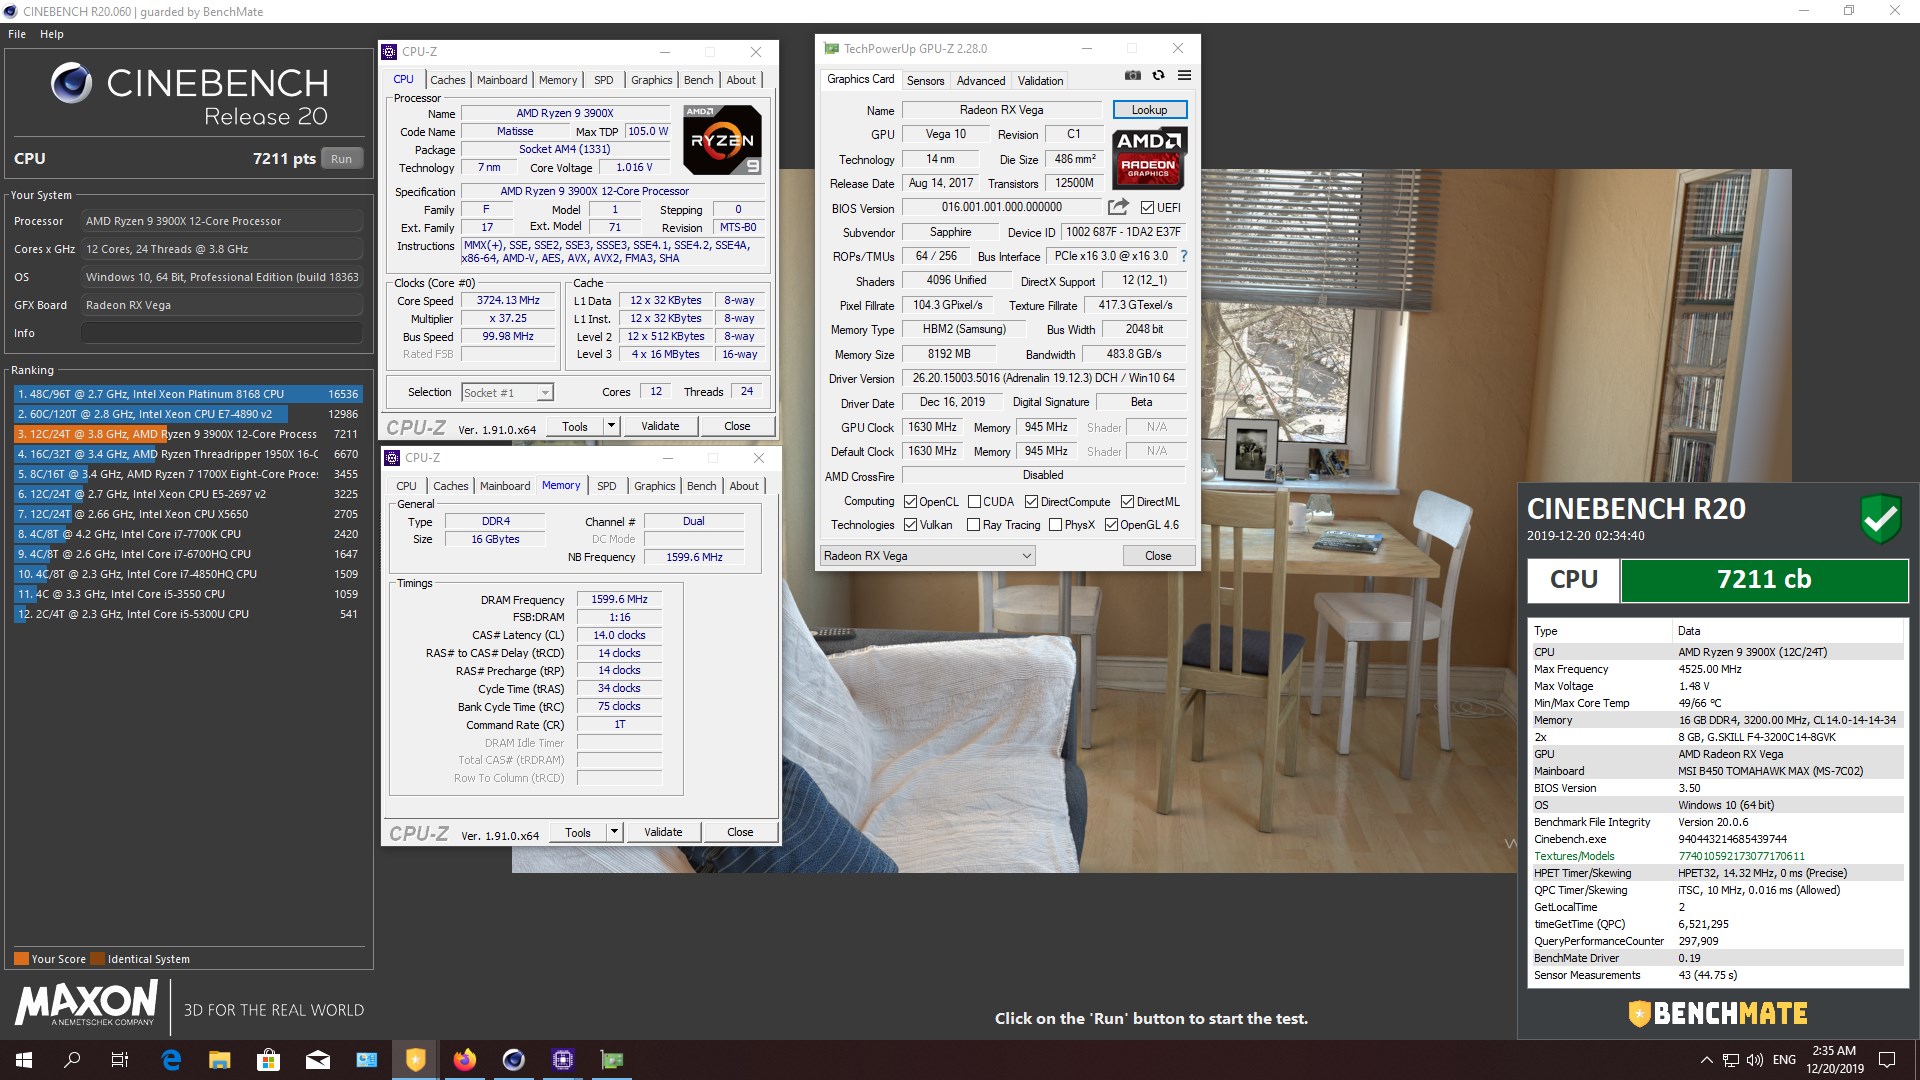Viewport: 1920px width, 1080px height.
Task: Open Task View on the taskbar
Action: pyautogui.click(x=120, y=1060)
